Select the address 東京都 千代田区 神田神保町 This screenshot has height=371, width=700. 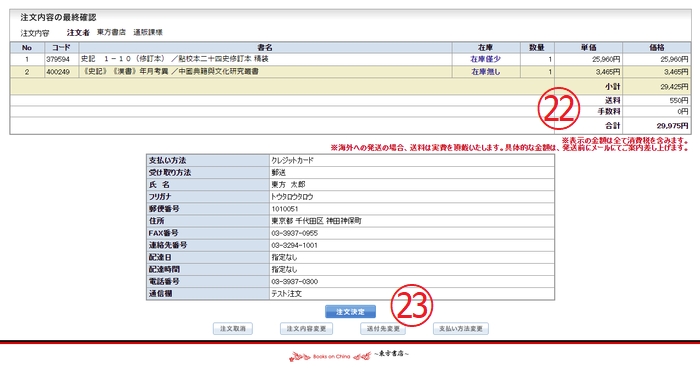coord(316,221)
